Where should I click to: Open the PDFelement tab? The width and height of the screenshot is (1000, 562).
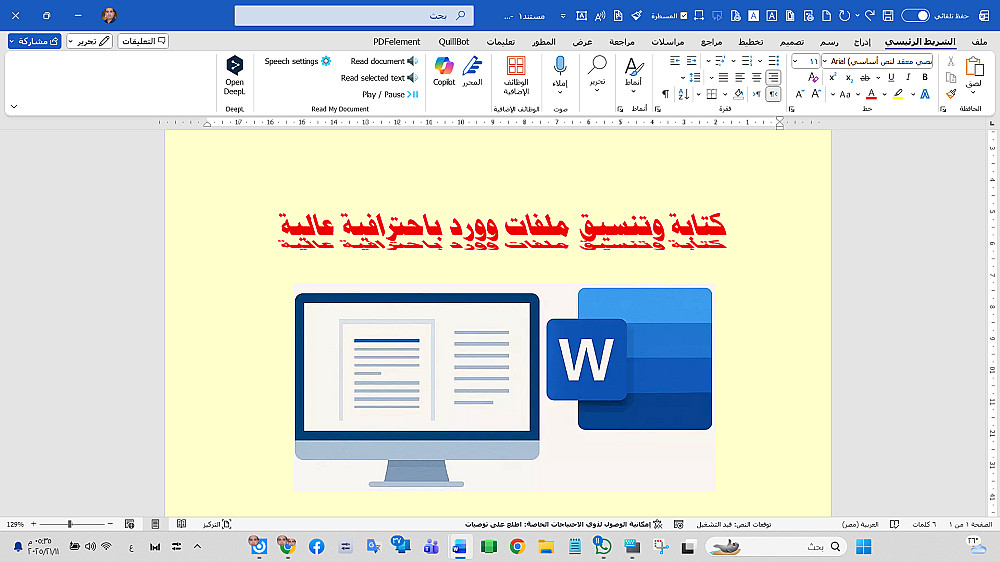click(x=397, y=41)
